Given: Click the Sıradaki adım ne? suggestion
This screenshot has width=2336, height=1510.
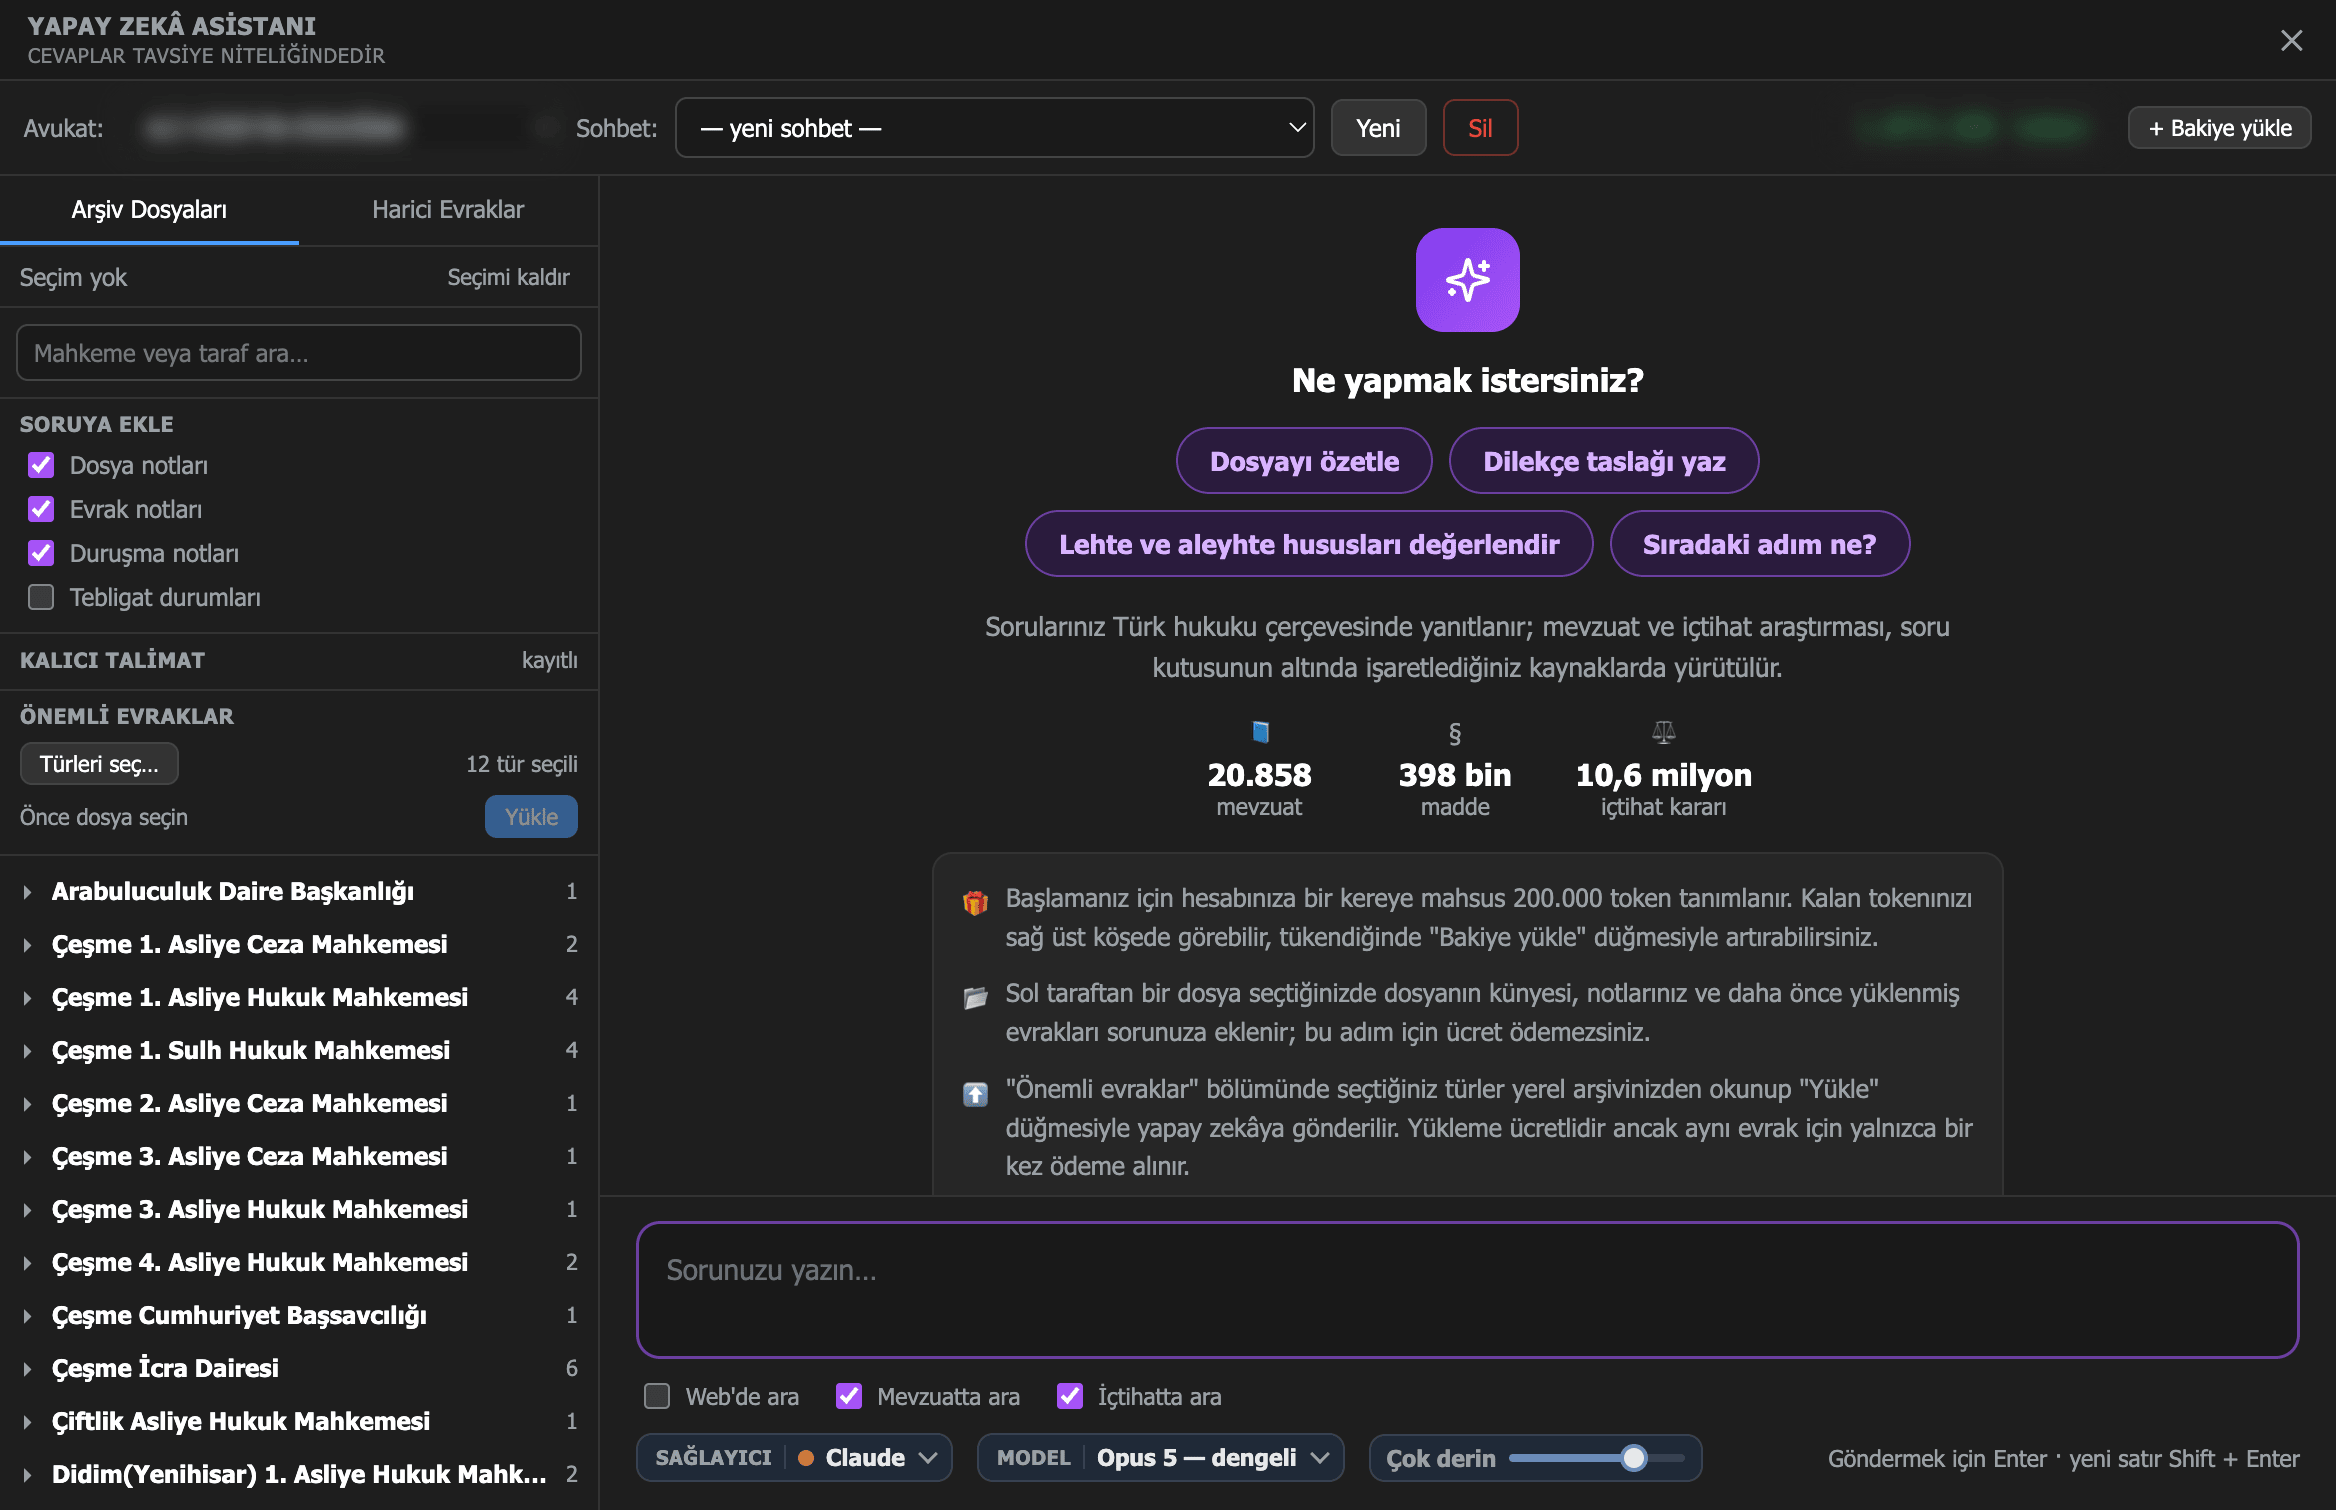Looking at the screenshot, I should pos(1759,544).
